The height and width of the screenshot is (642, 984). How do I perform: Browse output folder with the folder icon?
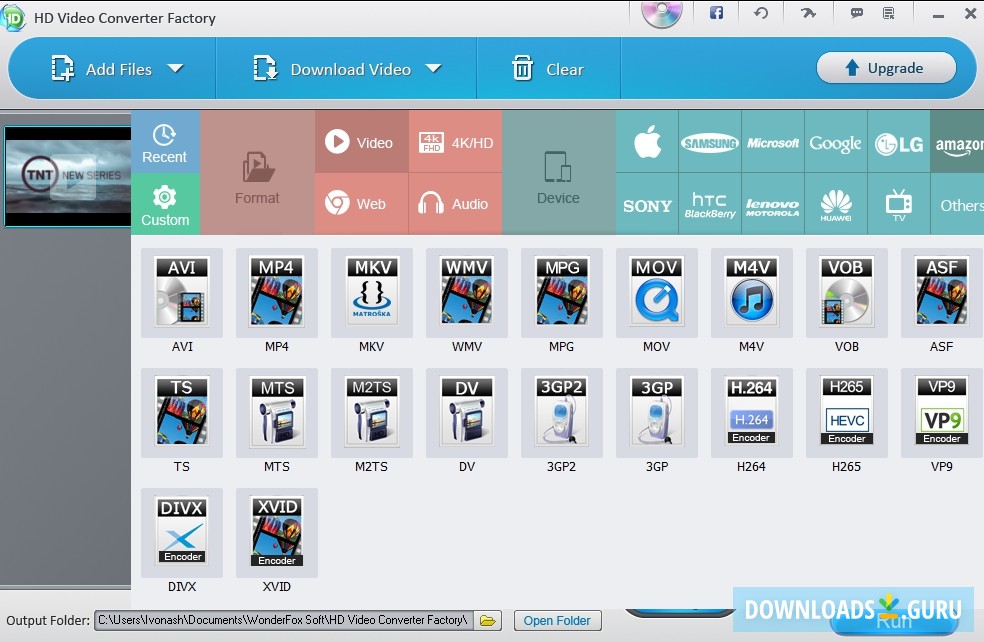(487, 620)
